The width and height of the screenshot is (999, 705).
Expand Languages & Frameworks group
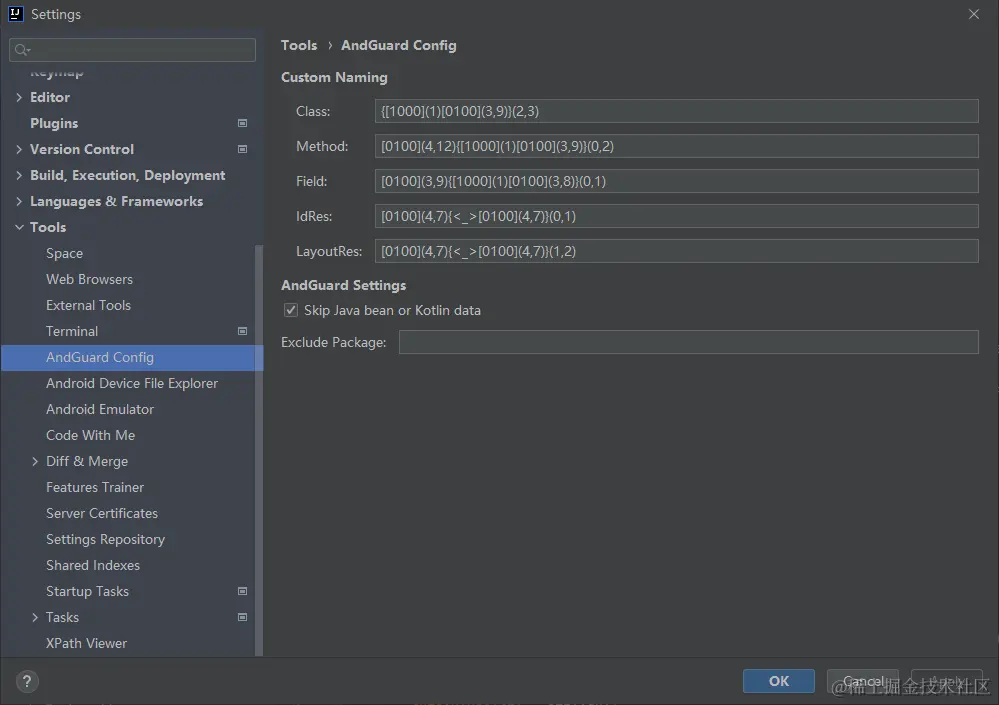(18, 201)
